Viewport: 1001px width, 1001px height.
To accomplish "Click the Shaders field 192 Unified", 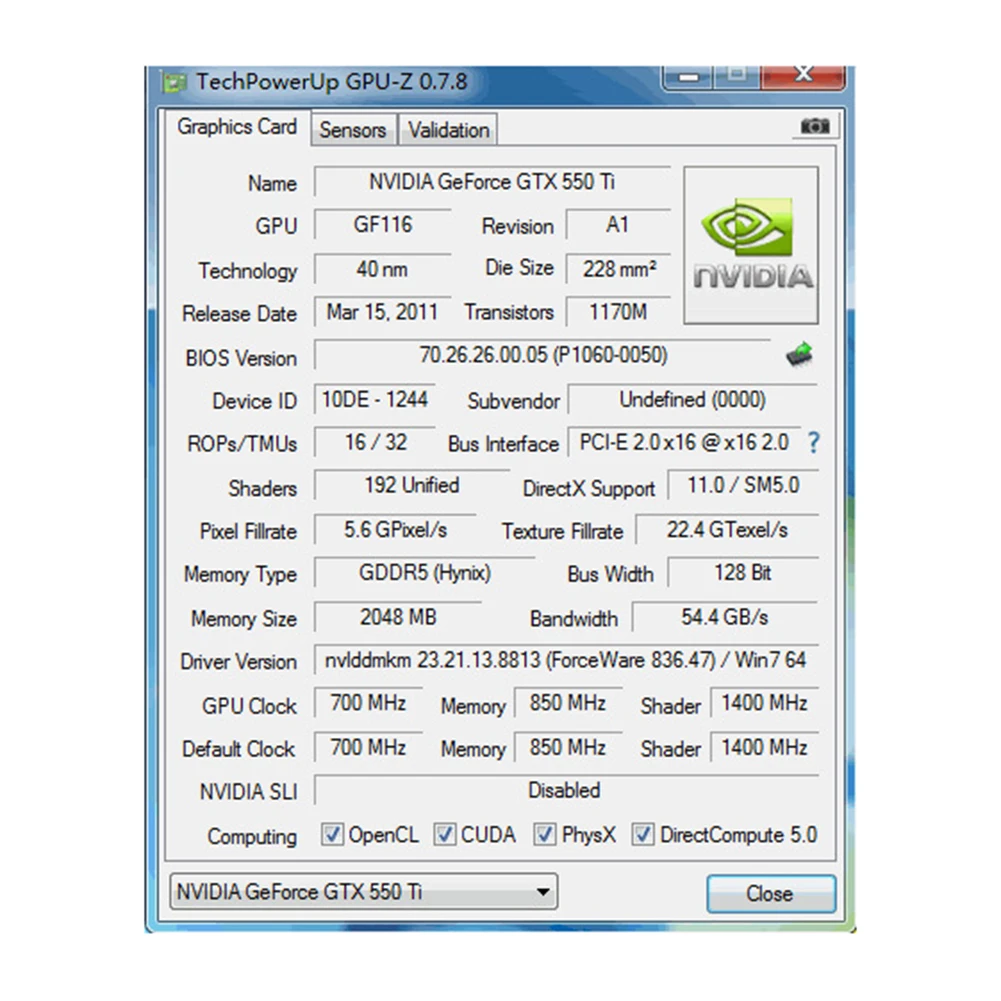I will (412, 486).
